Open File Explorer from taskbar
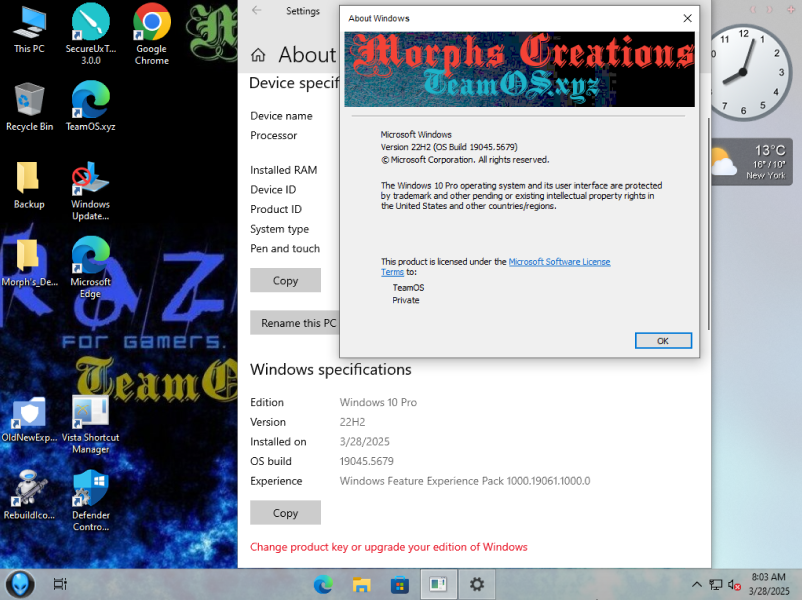The image size is (802, 600). (362, 584)
